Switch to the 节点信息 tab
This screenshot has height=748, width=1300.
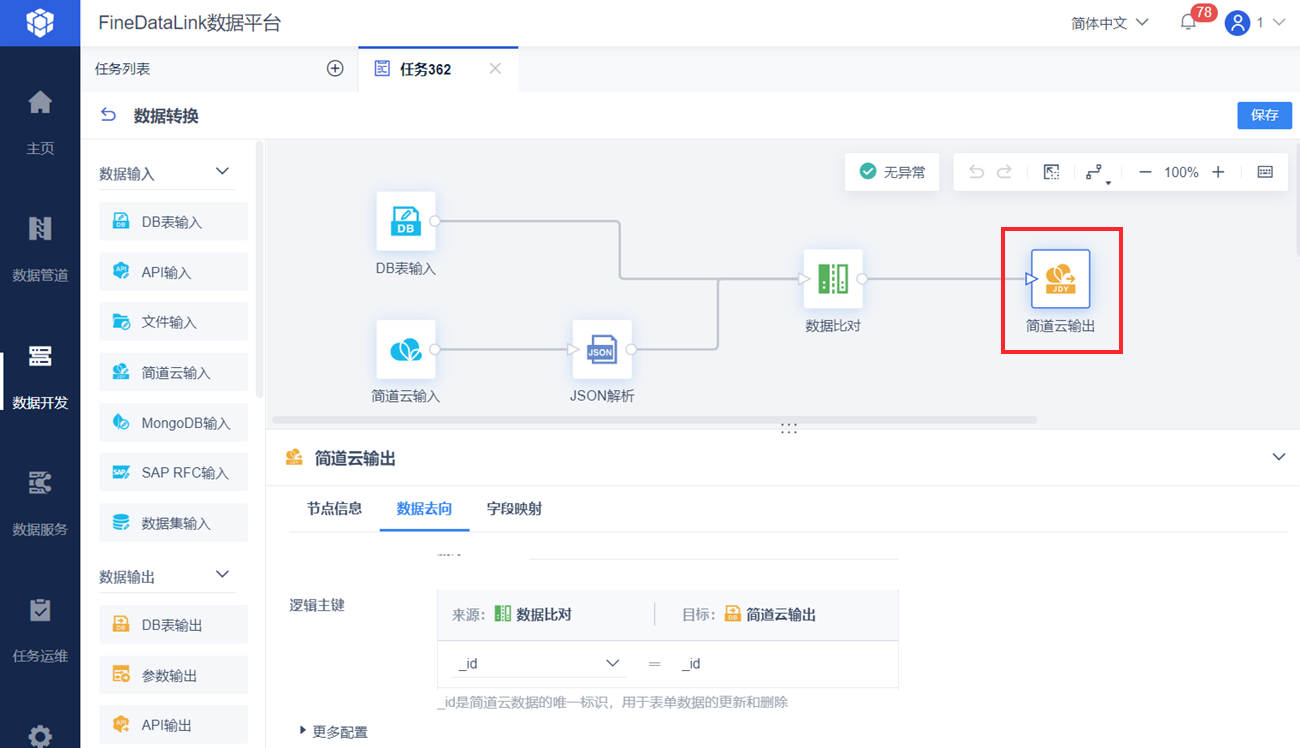(334, 508)
